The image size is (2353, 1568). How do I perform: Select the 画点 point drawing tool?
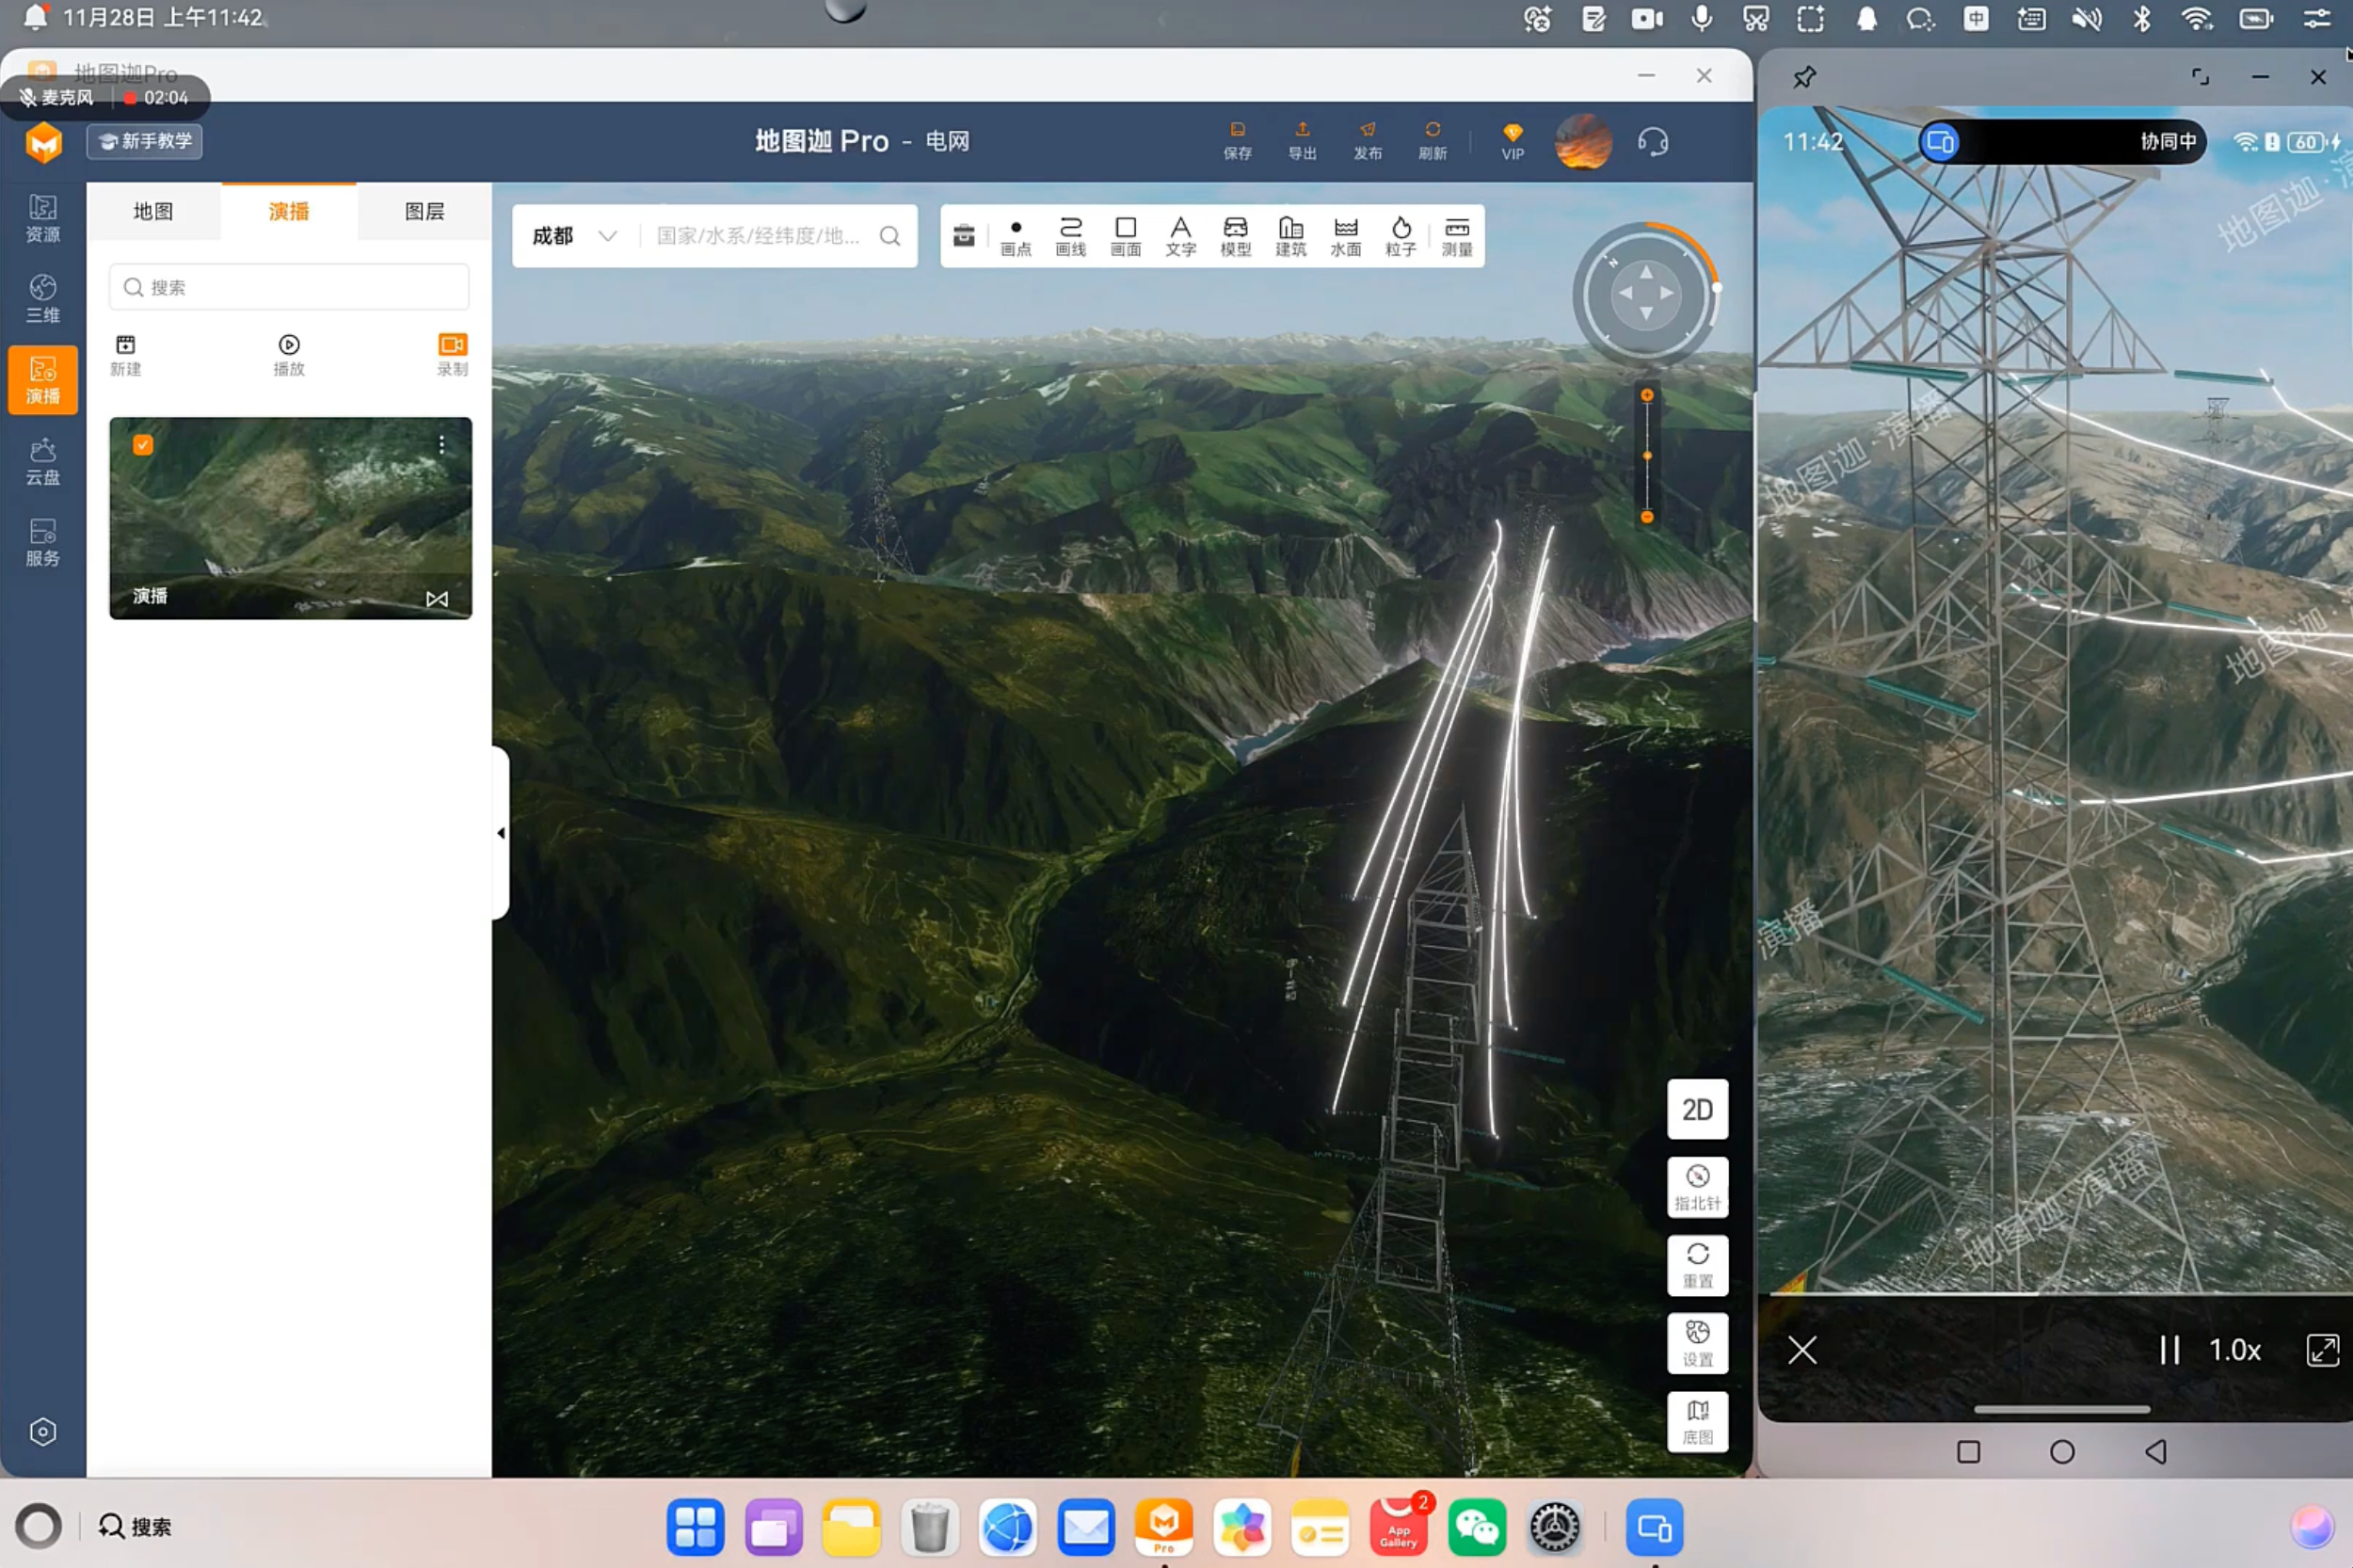coord(1015,236)
